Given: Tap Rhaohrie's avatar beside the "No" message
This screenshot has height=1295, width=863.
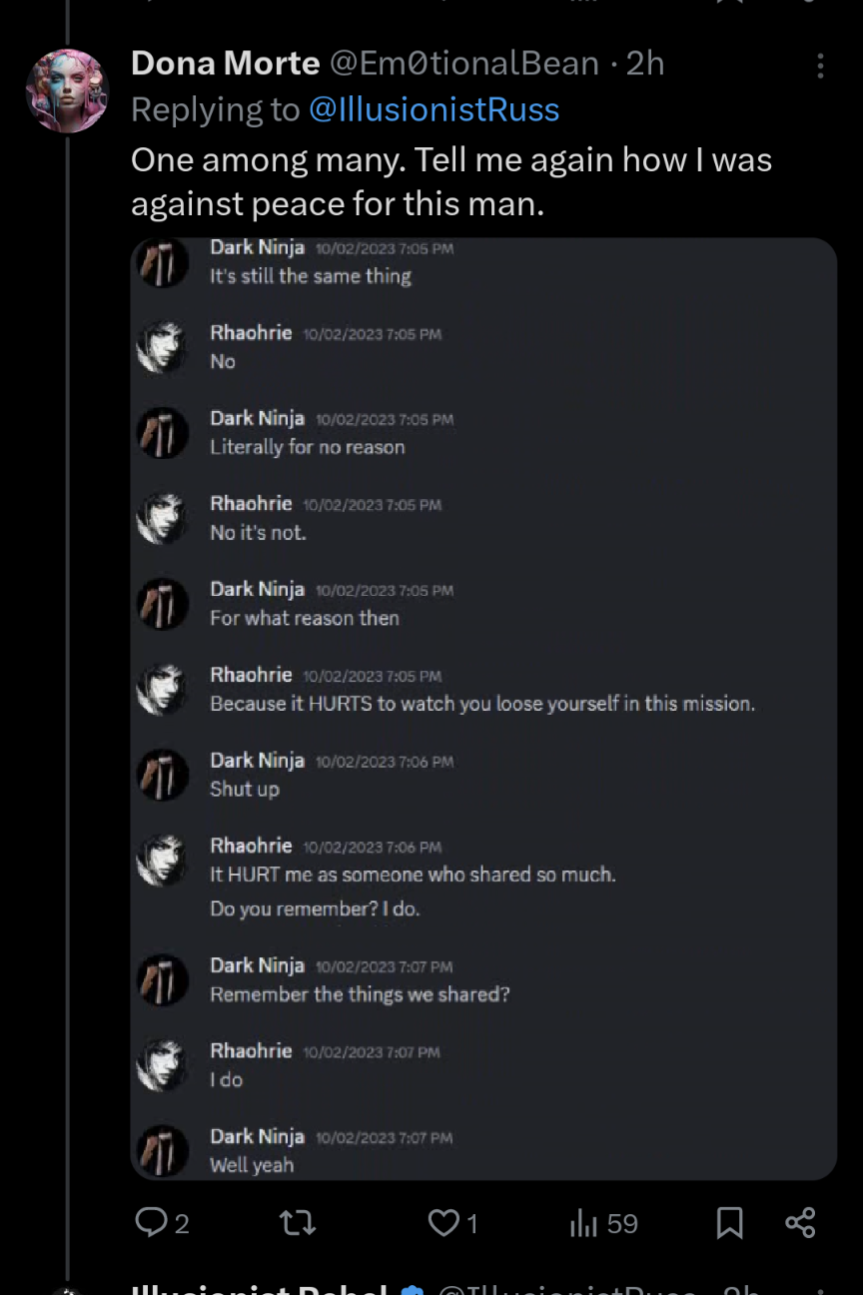Looking at the screenshot, I should coord(163,349).
